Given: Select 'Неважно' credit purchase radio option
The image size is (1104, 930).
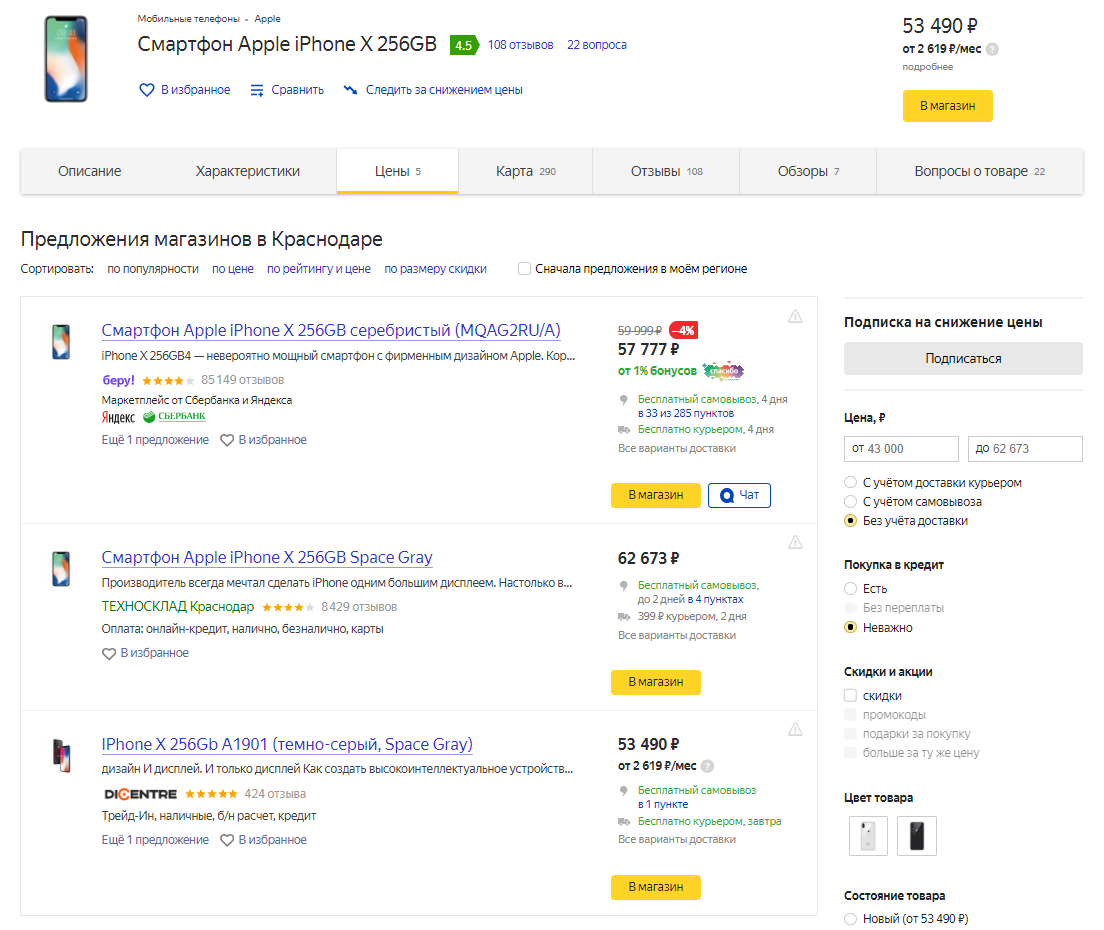Looking at the screenshot, I should pyautogui.click(x=851, y=627).
